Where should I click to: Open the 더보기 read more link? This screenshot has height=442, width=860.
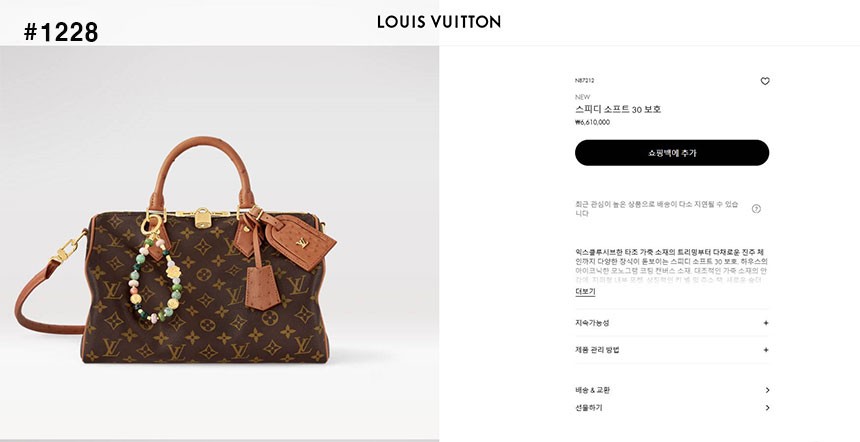(x=585, y=291)
